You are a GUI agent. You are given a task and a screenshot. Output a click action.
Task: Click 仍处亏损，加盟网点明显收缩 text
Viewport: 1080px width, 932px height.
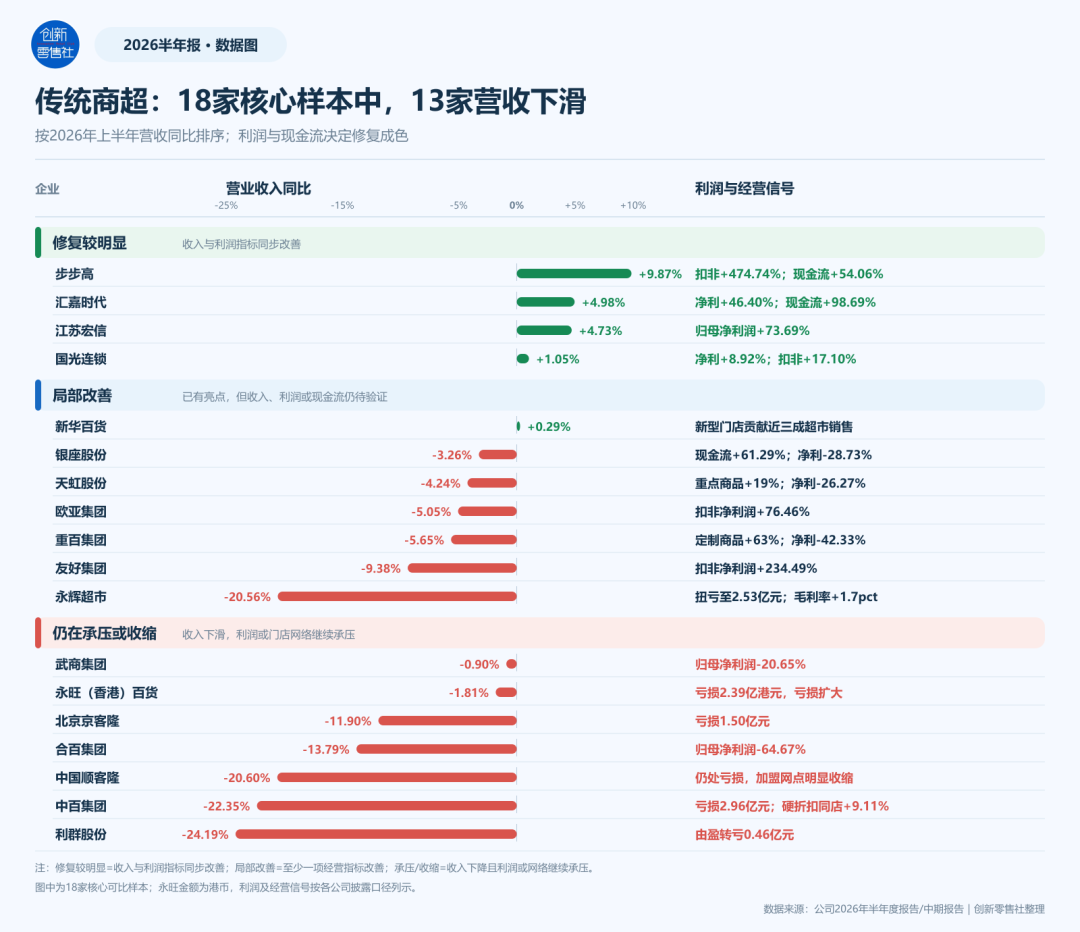[x=774, y=778]
